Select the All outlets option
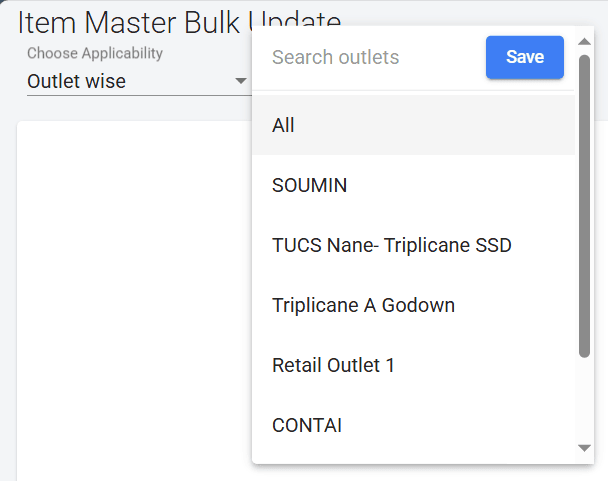Image resolution: width=608 pixels, height=481 pixels. click(x=283, y=126)
